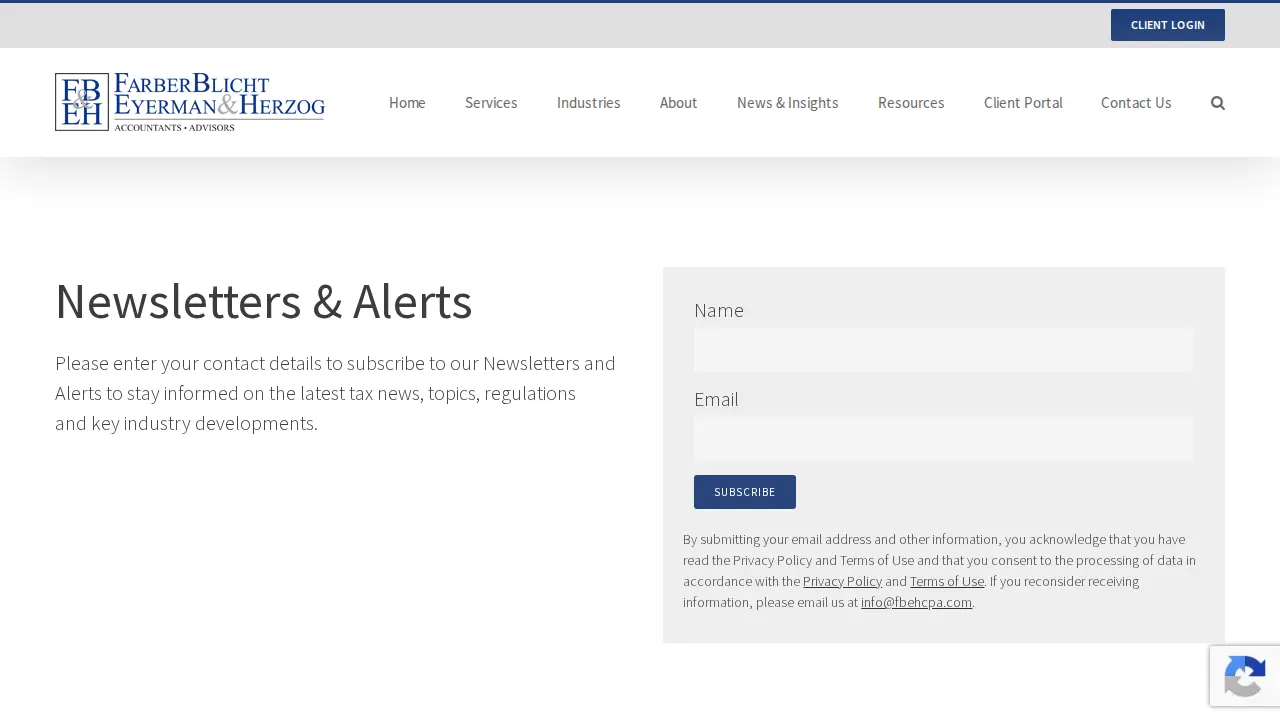
Task: Open the Industries menu
Action: [589, 103]
